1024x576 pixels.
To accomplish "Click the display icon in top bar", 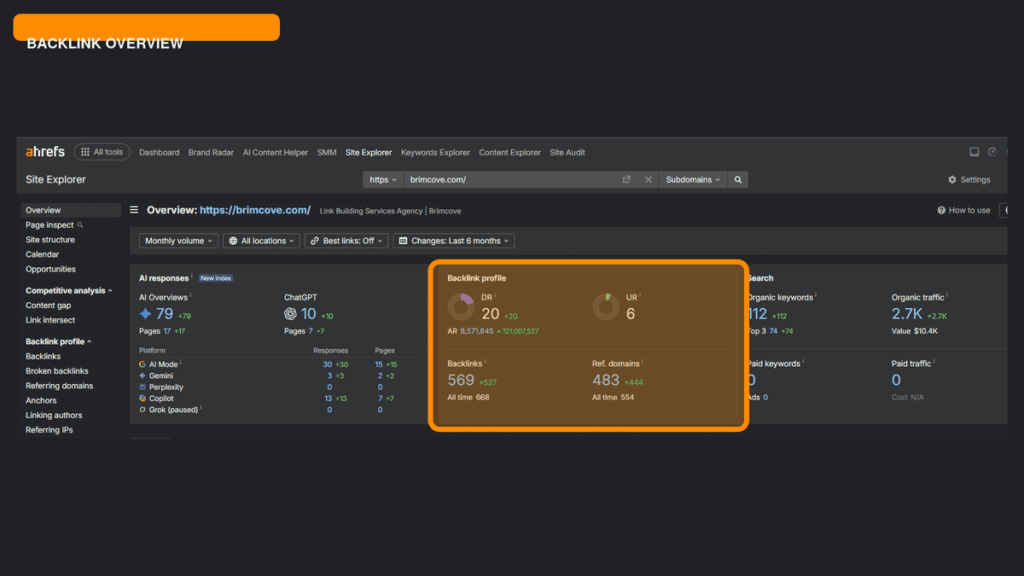I will pyautogui.click(x=974, y=152).
